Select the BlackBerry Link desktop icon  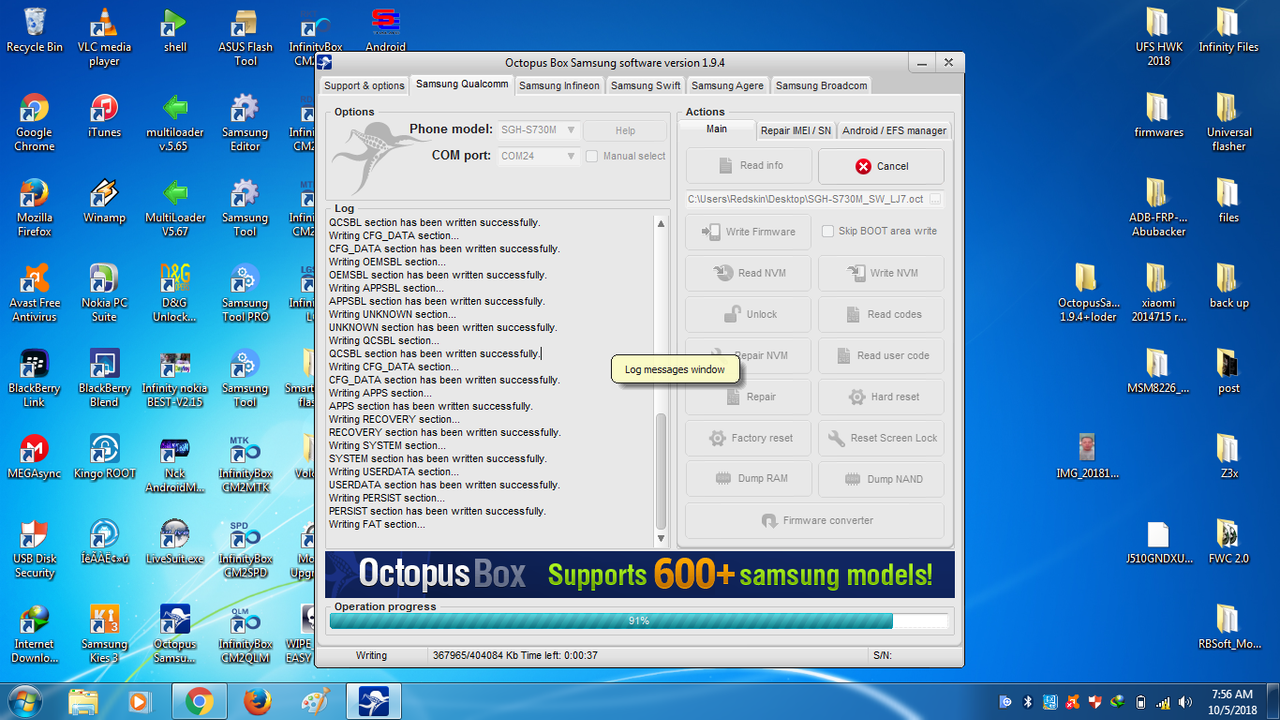pos(34,378)
